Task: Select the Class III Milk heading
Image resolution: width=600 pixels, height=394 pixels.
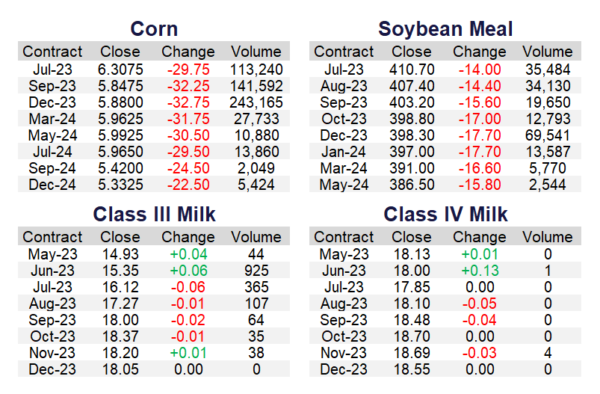Action: [154, 214]
